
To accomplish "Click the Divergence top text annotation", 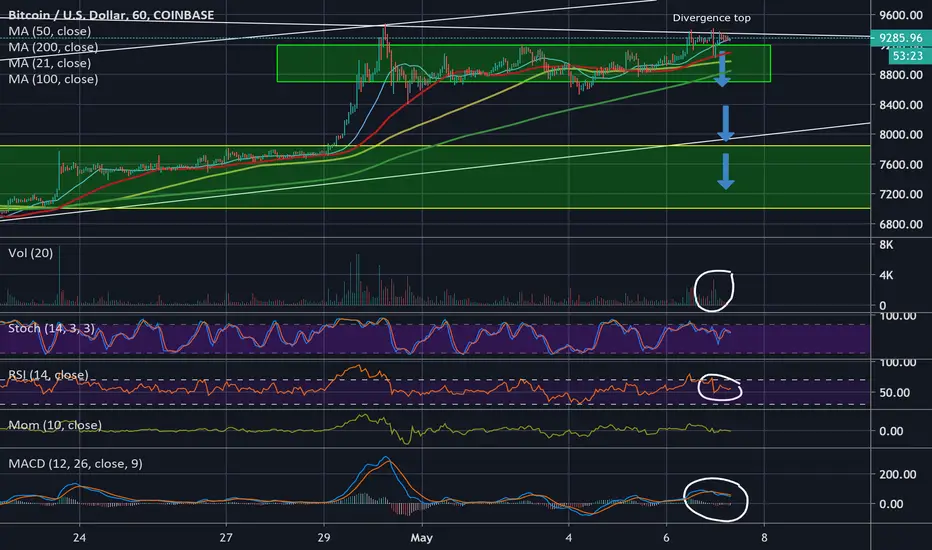I will (711, 18).
